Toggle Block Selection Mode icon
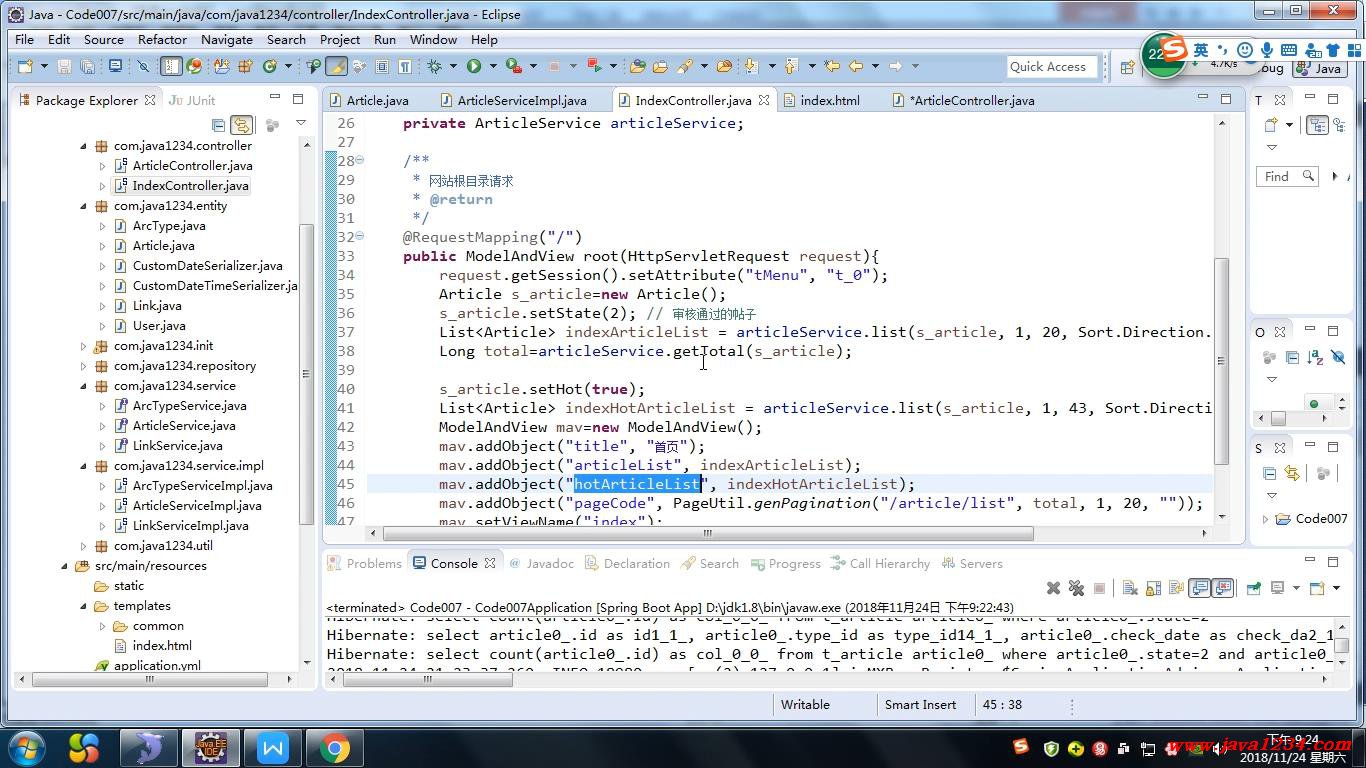1366x768 pixels. (x=382, y=66)
